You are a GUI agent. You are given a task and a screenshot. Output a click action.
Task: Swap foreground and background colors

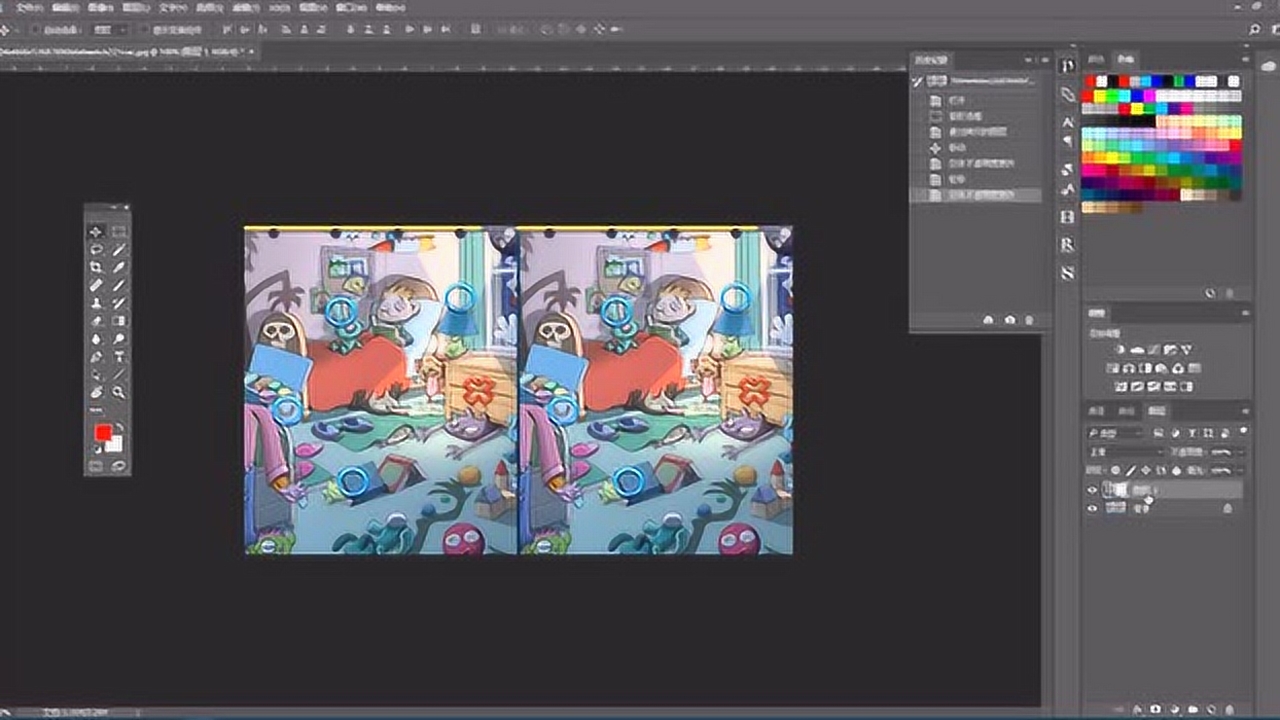tap(119, 426)
